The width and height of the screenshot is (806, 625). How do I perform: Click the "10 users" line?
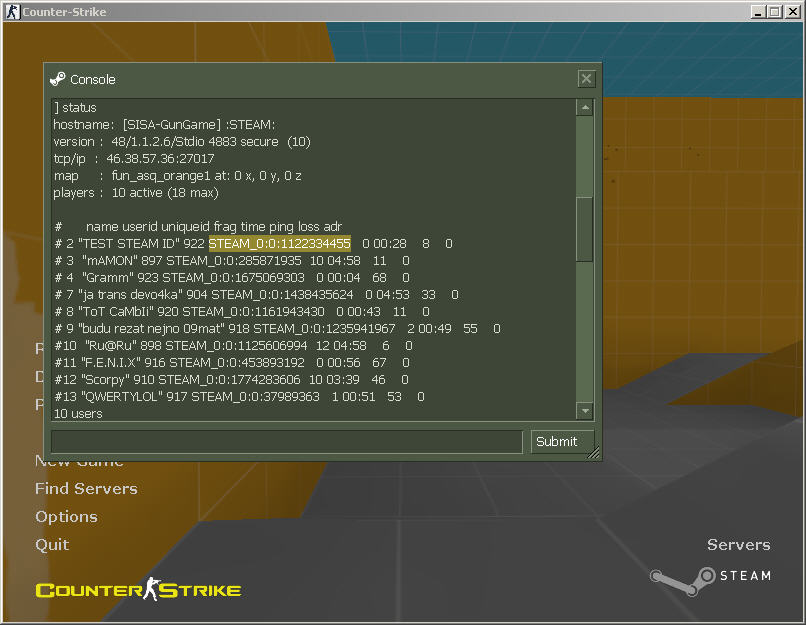(x=78, y=413)
